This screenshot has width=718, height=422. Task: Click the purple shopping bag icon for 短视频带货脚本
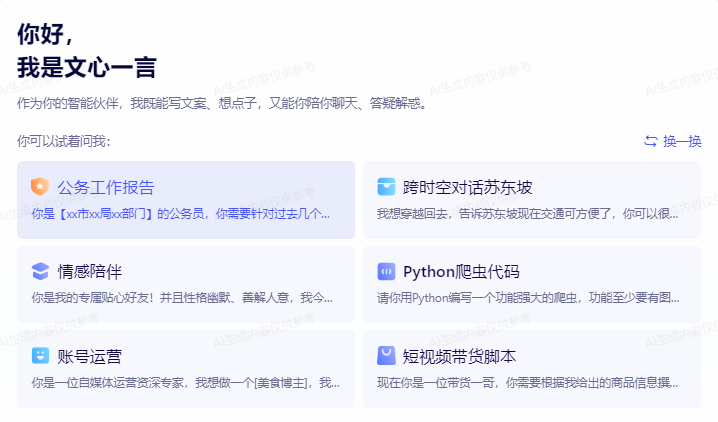pyautogui.click(x=386, y=356)
